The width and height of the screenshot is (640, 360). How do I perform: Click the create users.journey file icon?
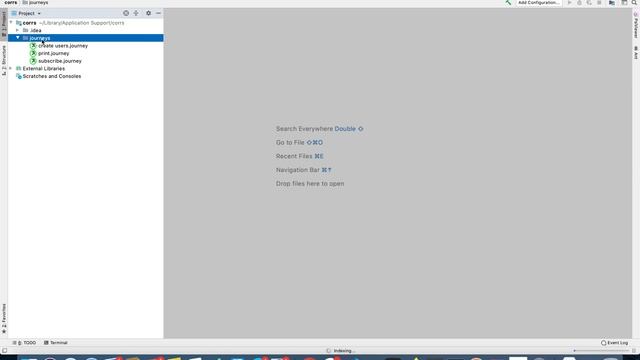click(x=33, y=46)
